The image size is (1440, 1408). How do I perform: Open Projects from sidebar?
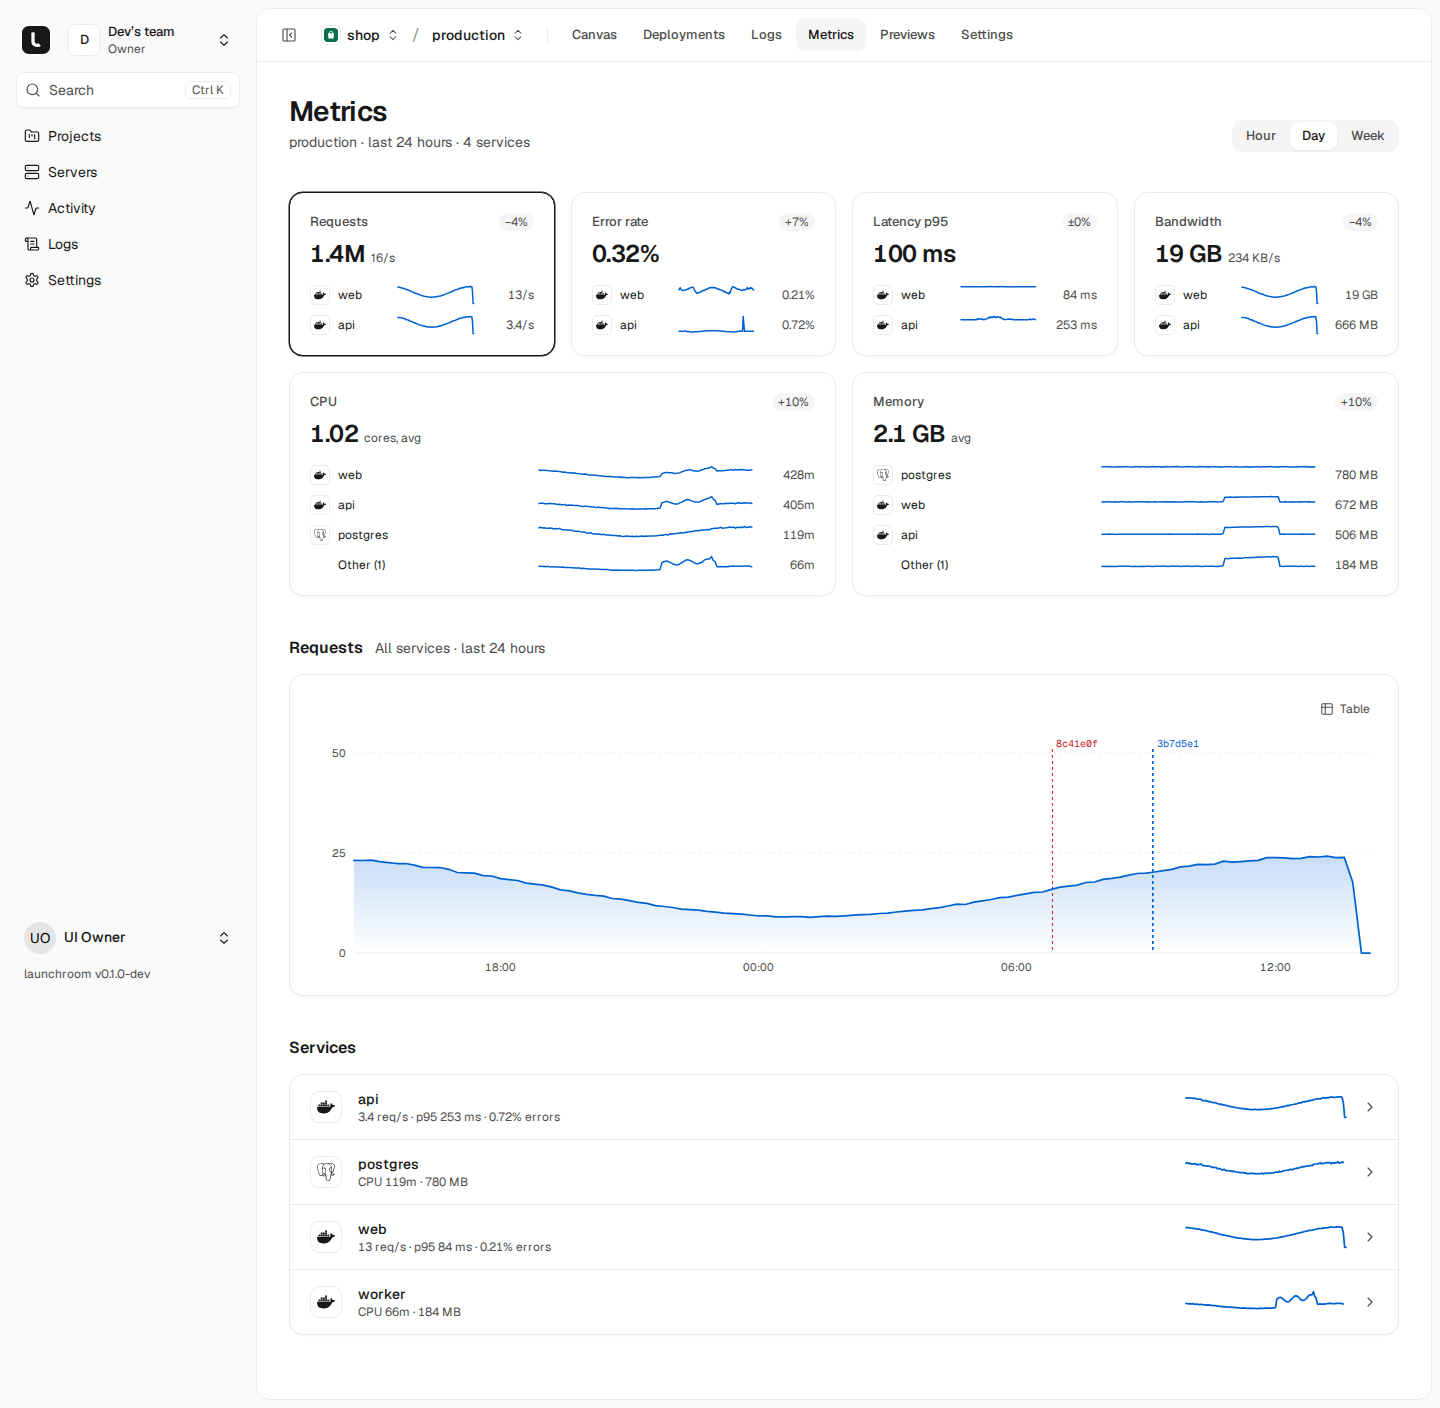coord(128,136)
